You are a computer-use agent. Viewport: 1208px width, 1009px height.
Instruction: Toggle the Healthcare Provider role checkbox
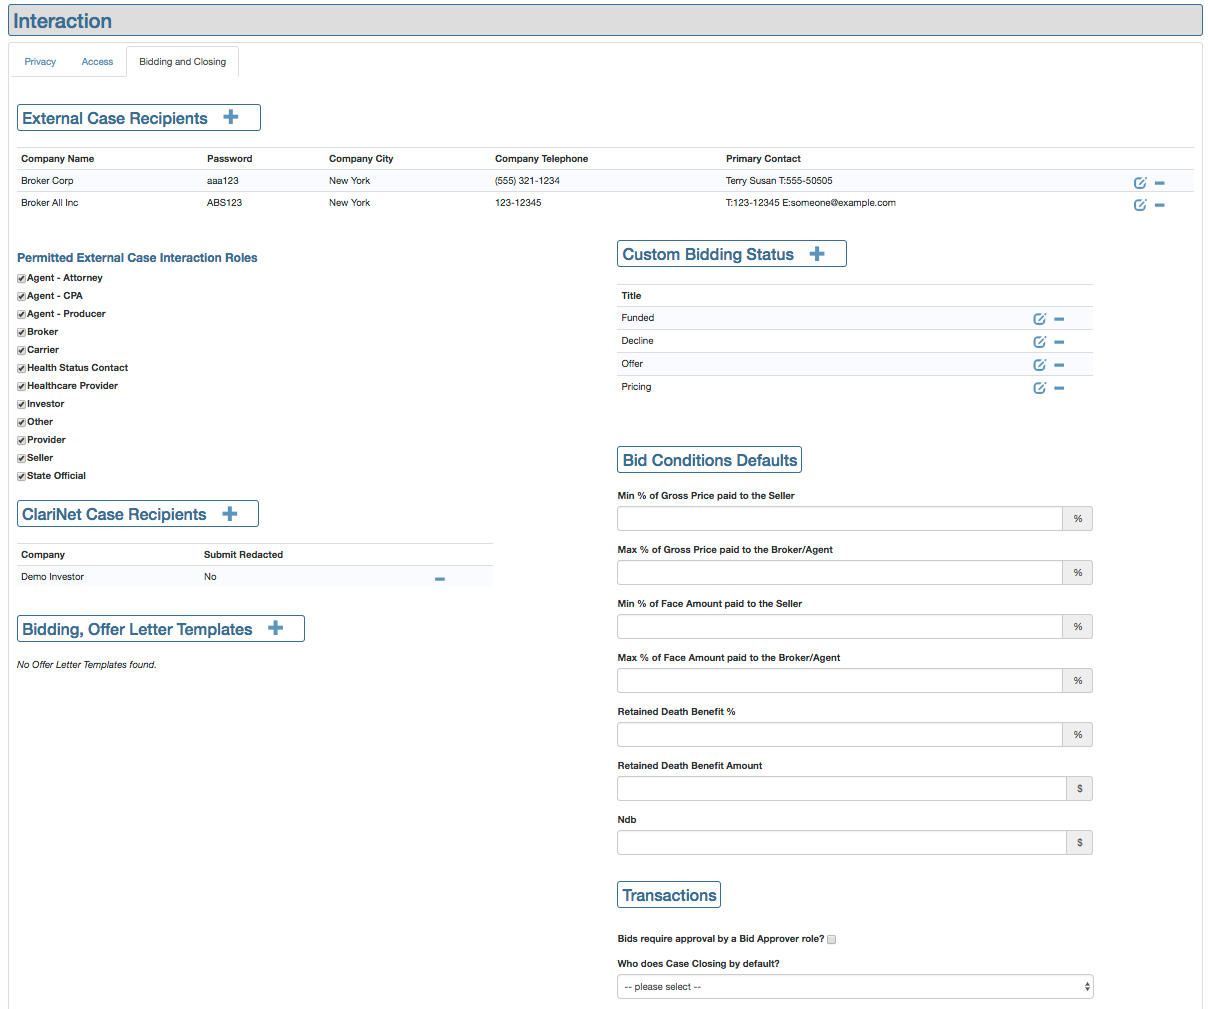coord(21,387)
